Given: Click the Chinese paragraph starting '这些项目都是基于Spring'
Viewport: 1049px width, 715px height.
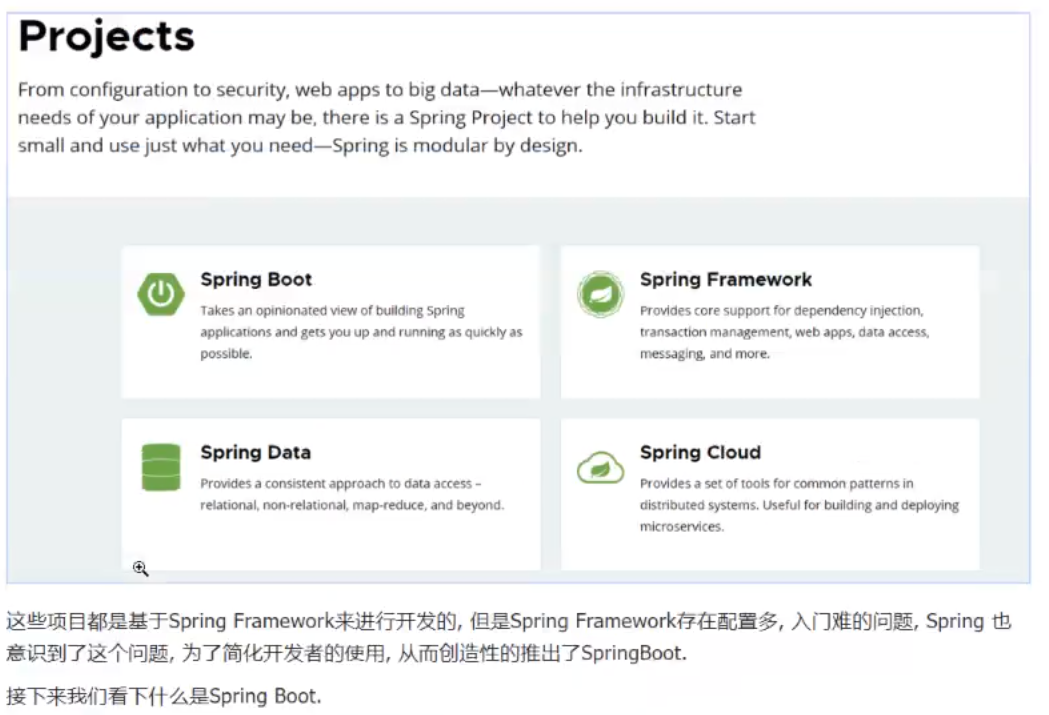Looking at the screenshot, I should (x=508, y=637).
